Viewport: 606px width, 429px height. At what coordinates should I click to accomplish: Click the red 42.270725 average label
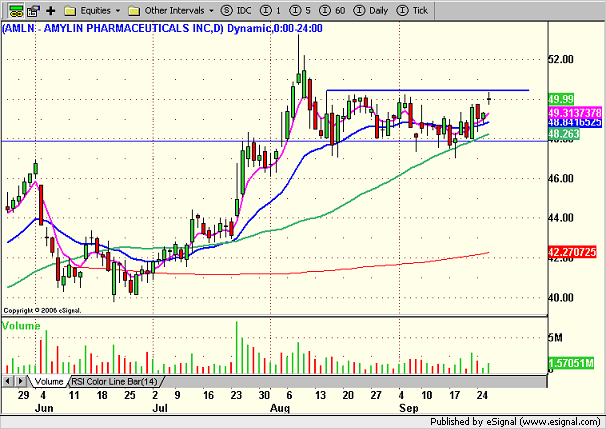[x=572, y=252]
